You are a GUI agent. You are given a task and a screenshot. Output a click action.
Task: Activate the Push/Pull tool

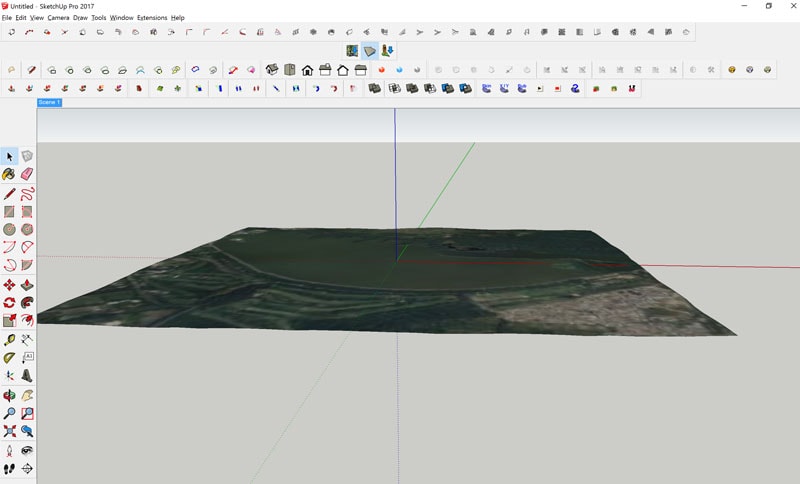coord(27,285)
